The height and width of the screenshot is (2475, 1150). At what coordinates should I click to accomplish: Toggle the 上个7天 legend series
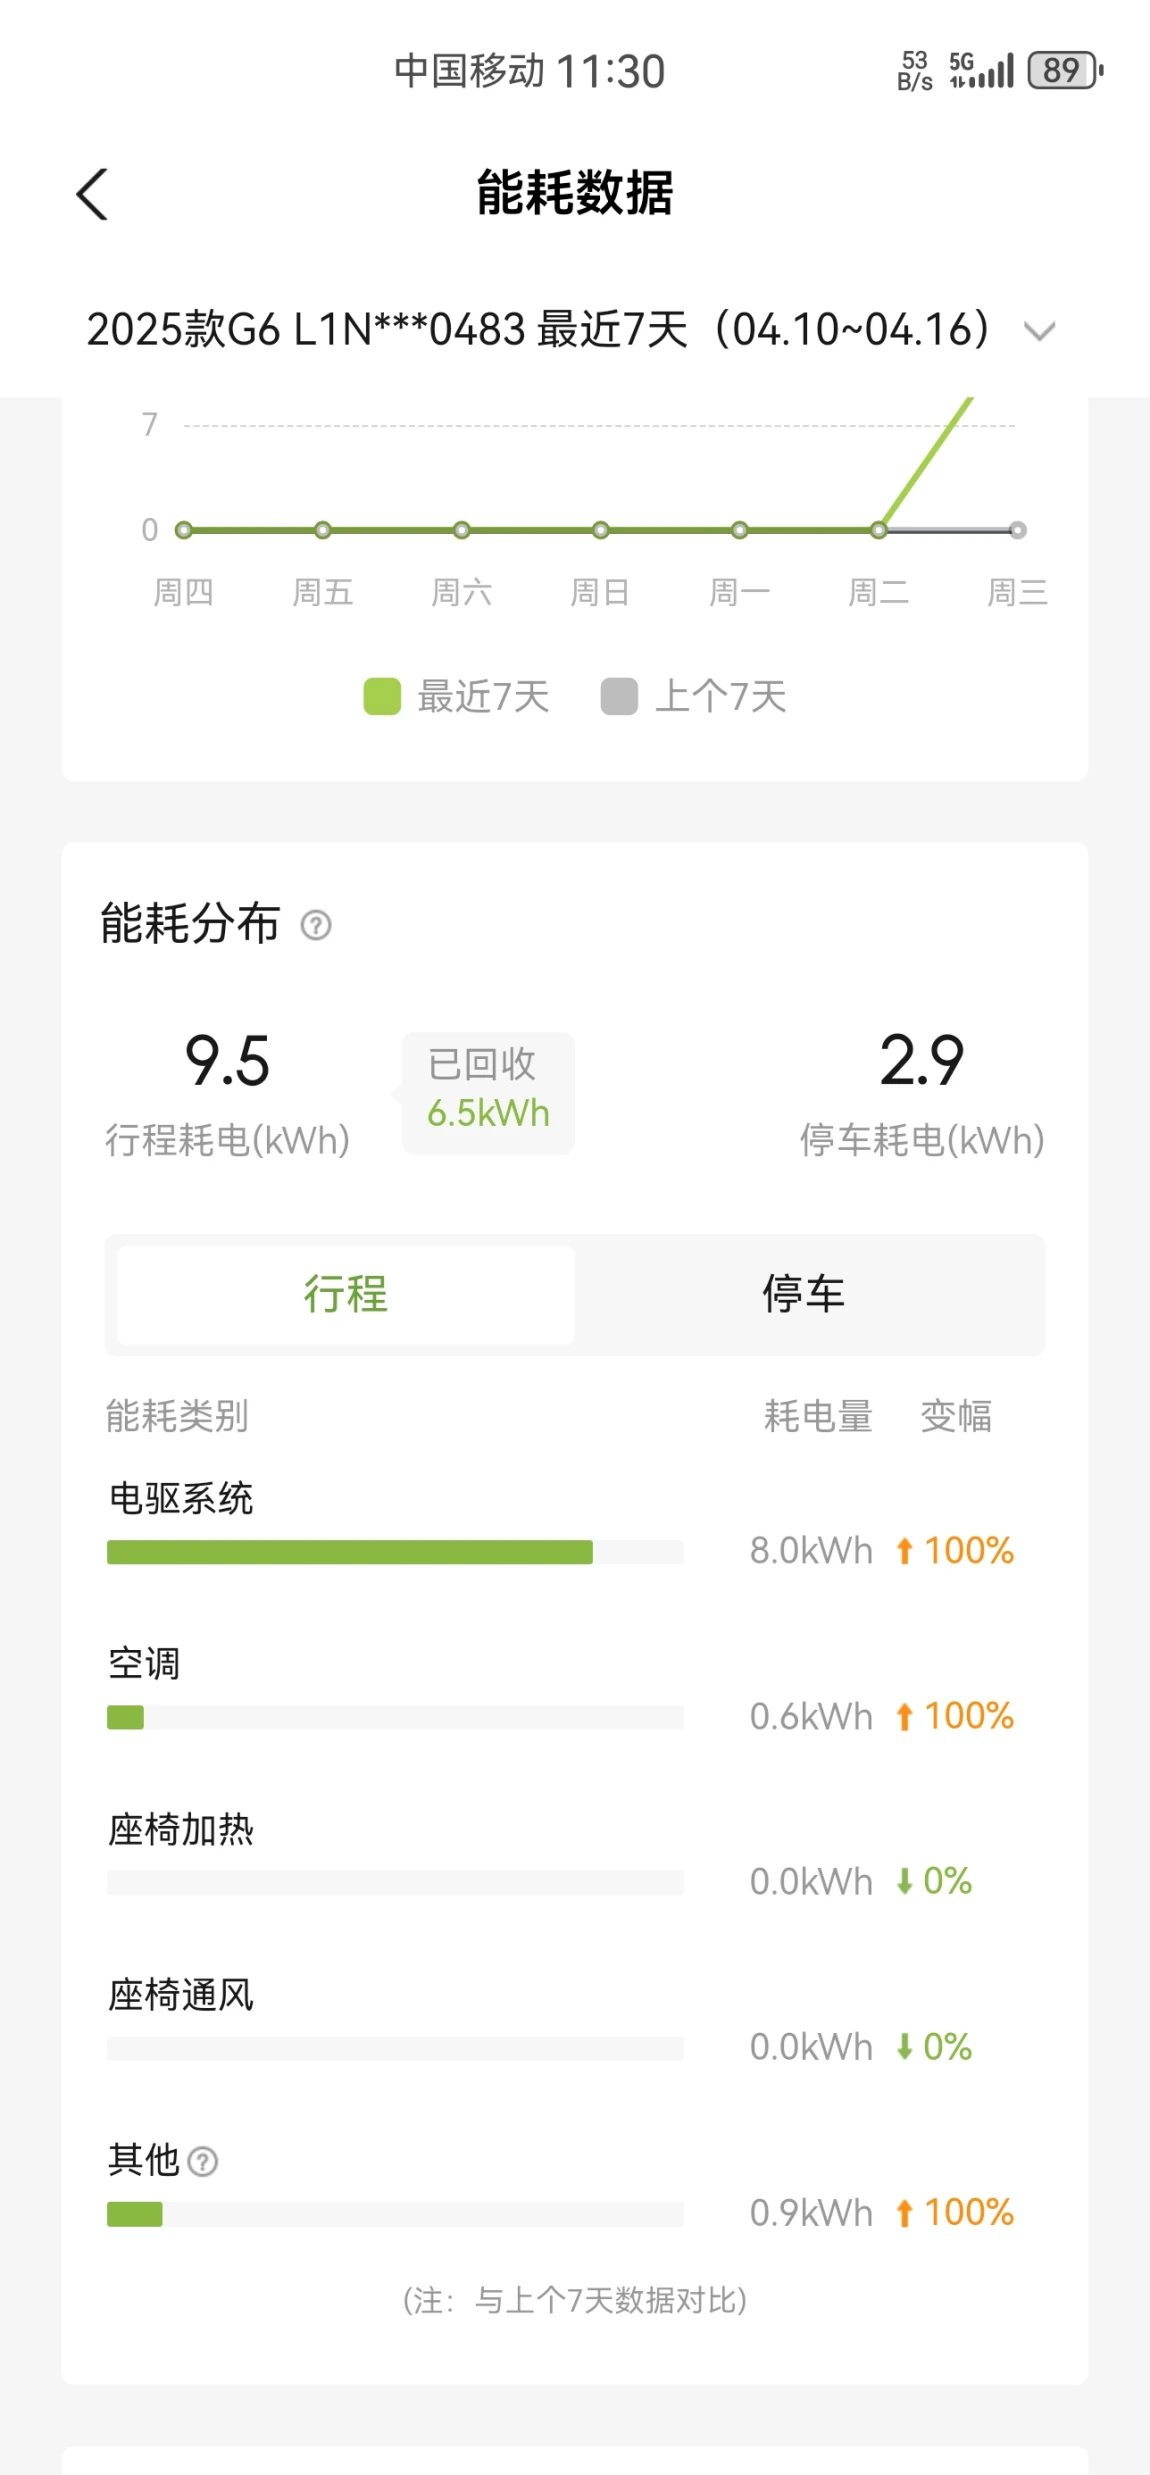pos(694,697)
